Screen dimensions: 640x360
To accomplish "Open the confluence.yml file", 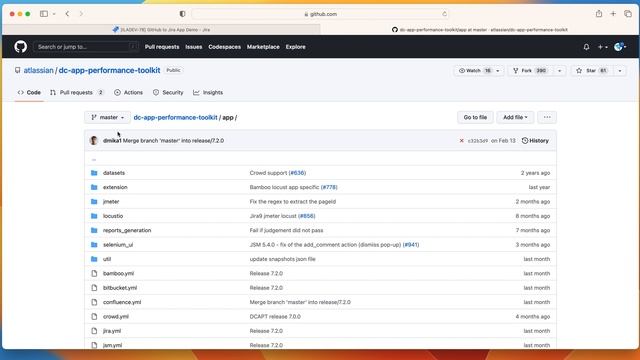I will (122, 302).
